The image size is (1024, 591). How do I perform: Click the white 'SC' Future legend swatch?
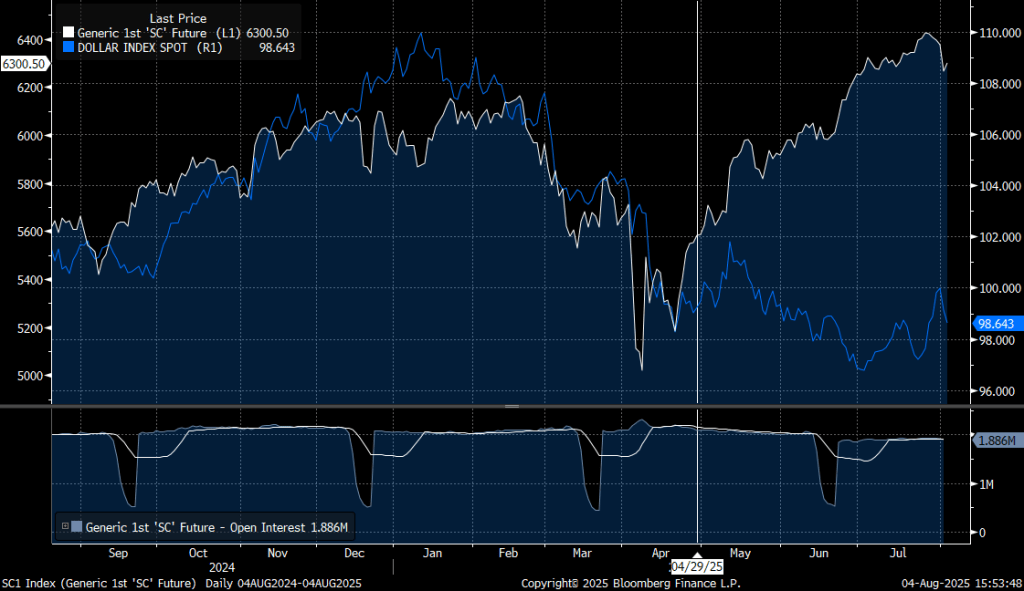(69, 34)
